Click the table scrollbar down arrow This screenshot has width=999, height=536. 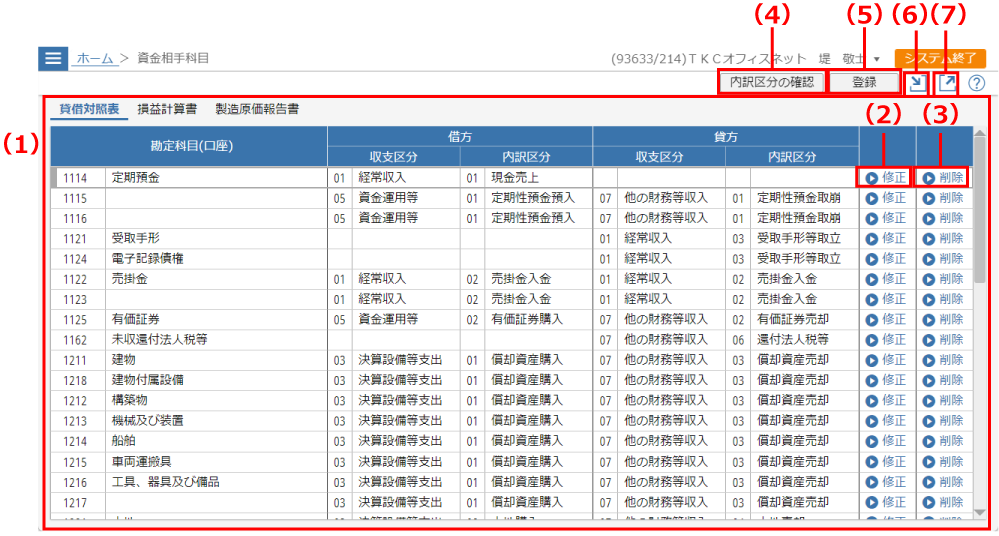(980, 512)
